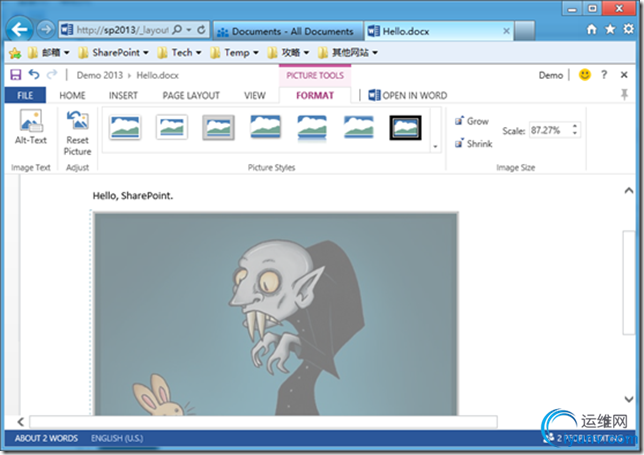Viewport: 644px width, 455px height.
Task: Click vertical scrollbar up arrow
Action: (628, 191)
